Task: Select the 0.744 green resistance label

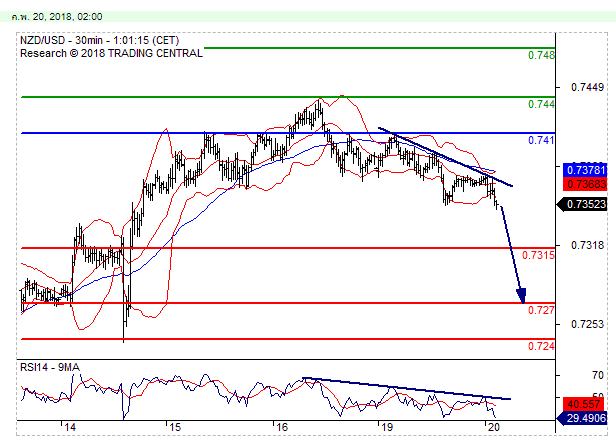Action: coord(541,104)
